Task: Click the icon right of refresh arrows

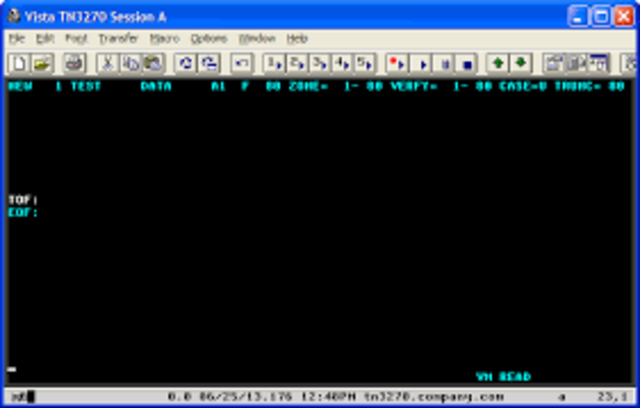Action: coord(209,63)
